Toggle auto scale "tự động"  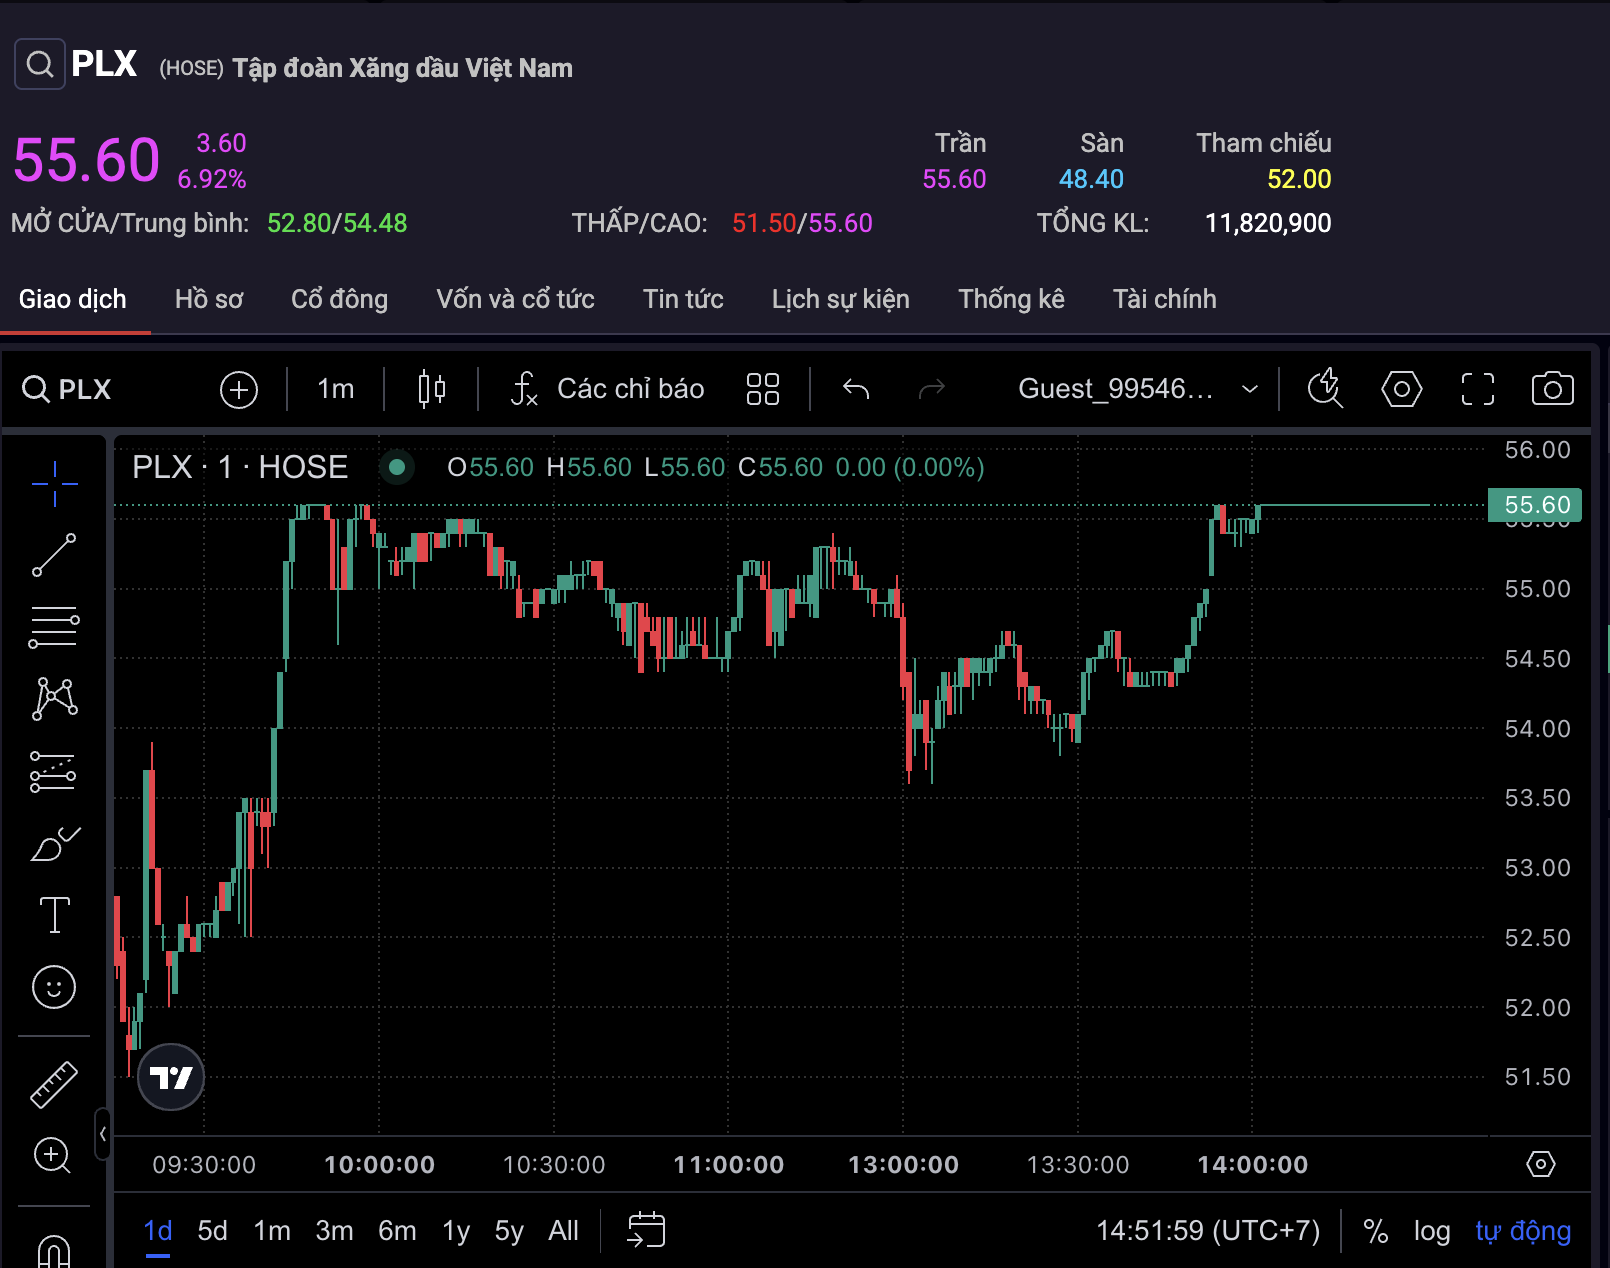click(x=1522, y=1231)
